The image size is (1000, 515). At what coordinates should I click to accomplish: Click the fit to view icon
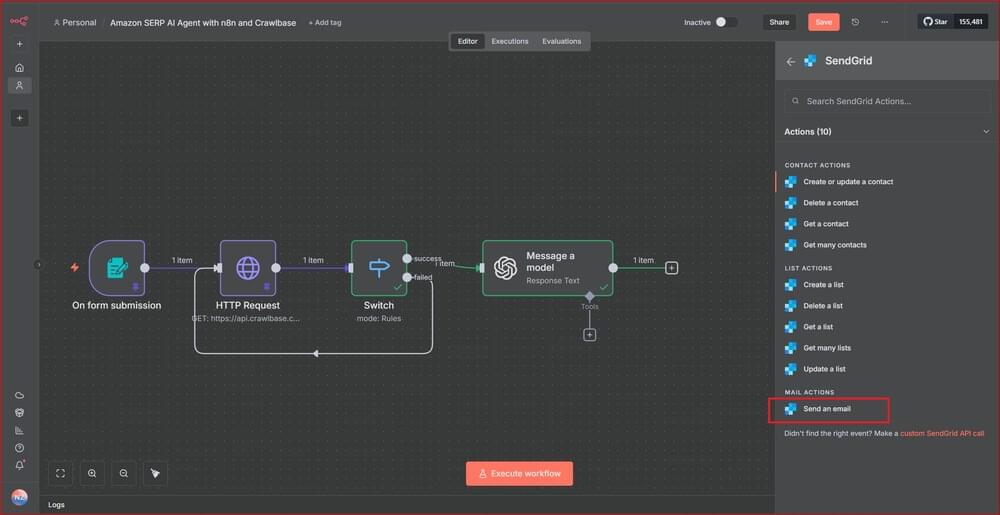pyautogui.click(x=60, y=473)
